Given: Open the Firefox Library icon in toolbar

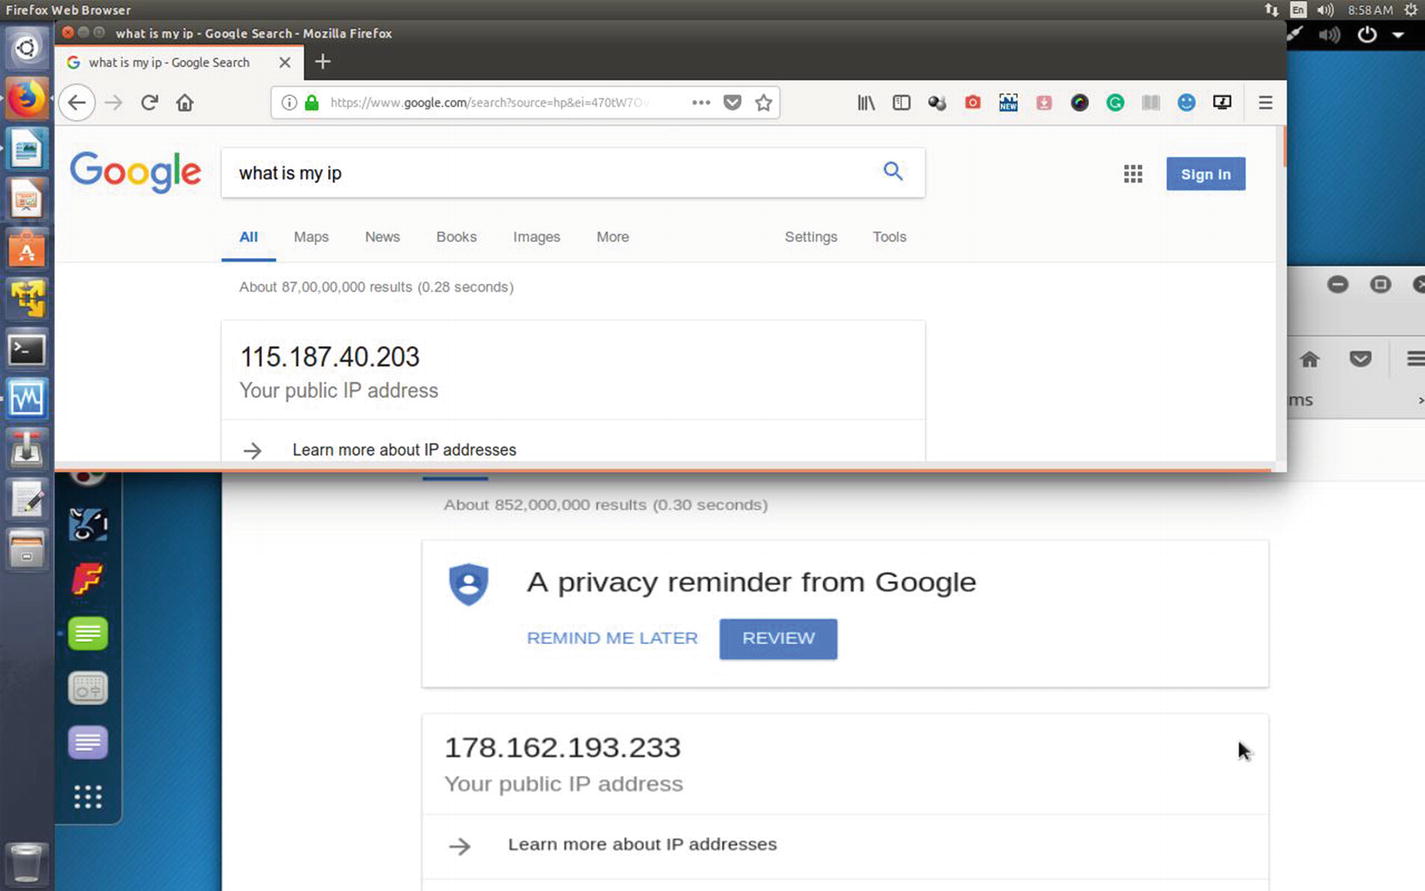Looking at the screenshot, I should [x=866, y=102].
